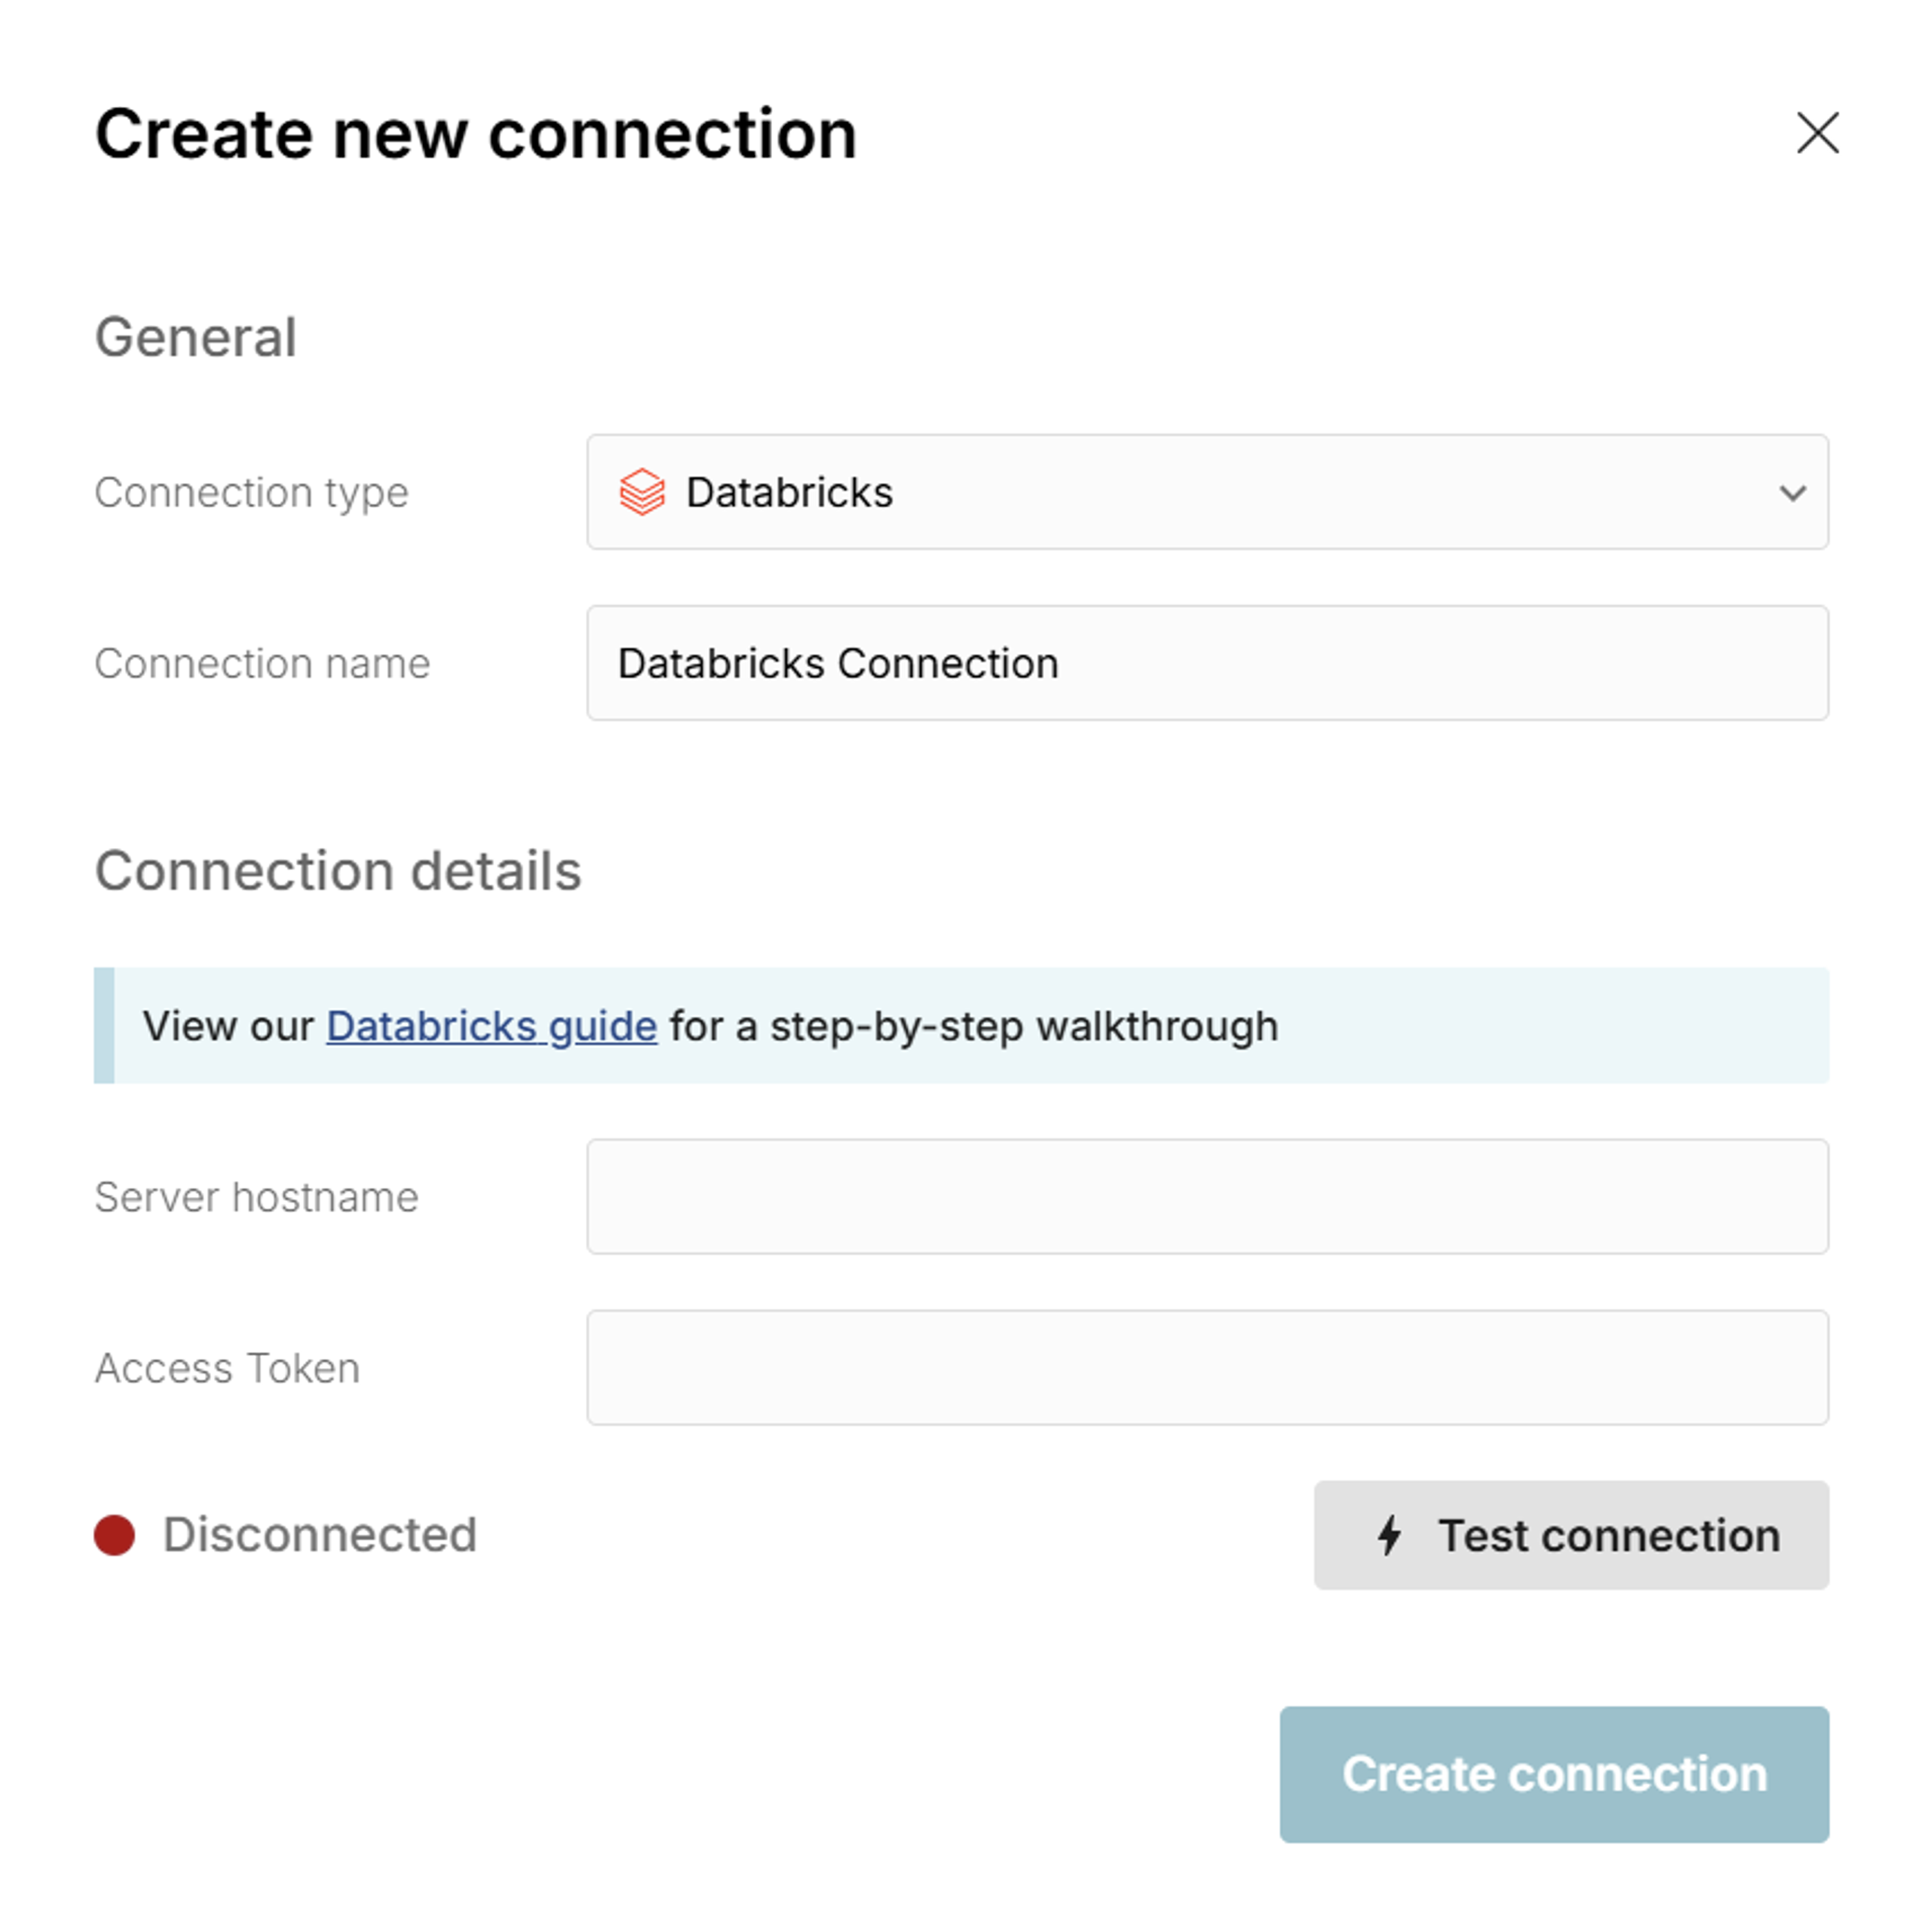Screen dimensions: 1932x1918
Task: Click the General section heading
Action: click(x=196, y=337)
